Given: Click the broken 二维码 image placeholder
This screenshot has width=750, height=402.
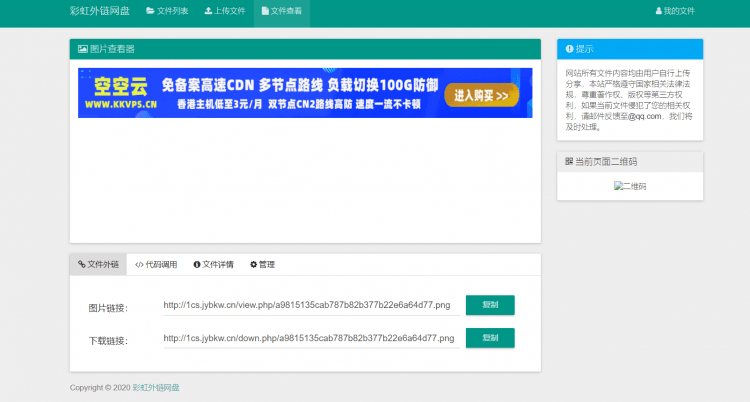Looking at the screenshot, I should coord(630,186).
